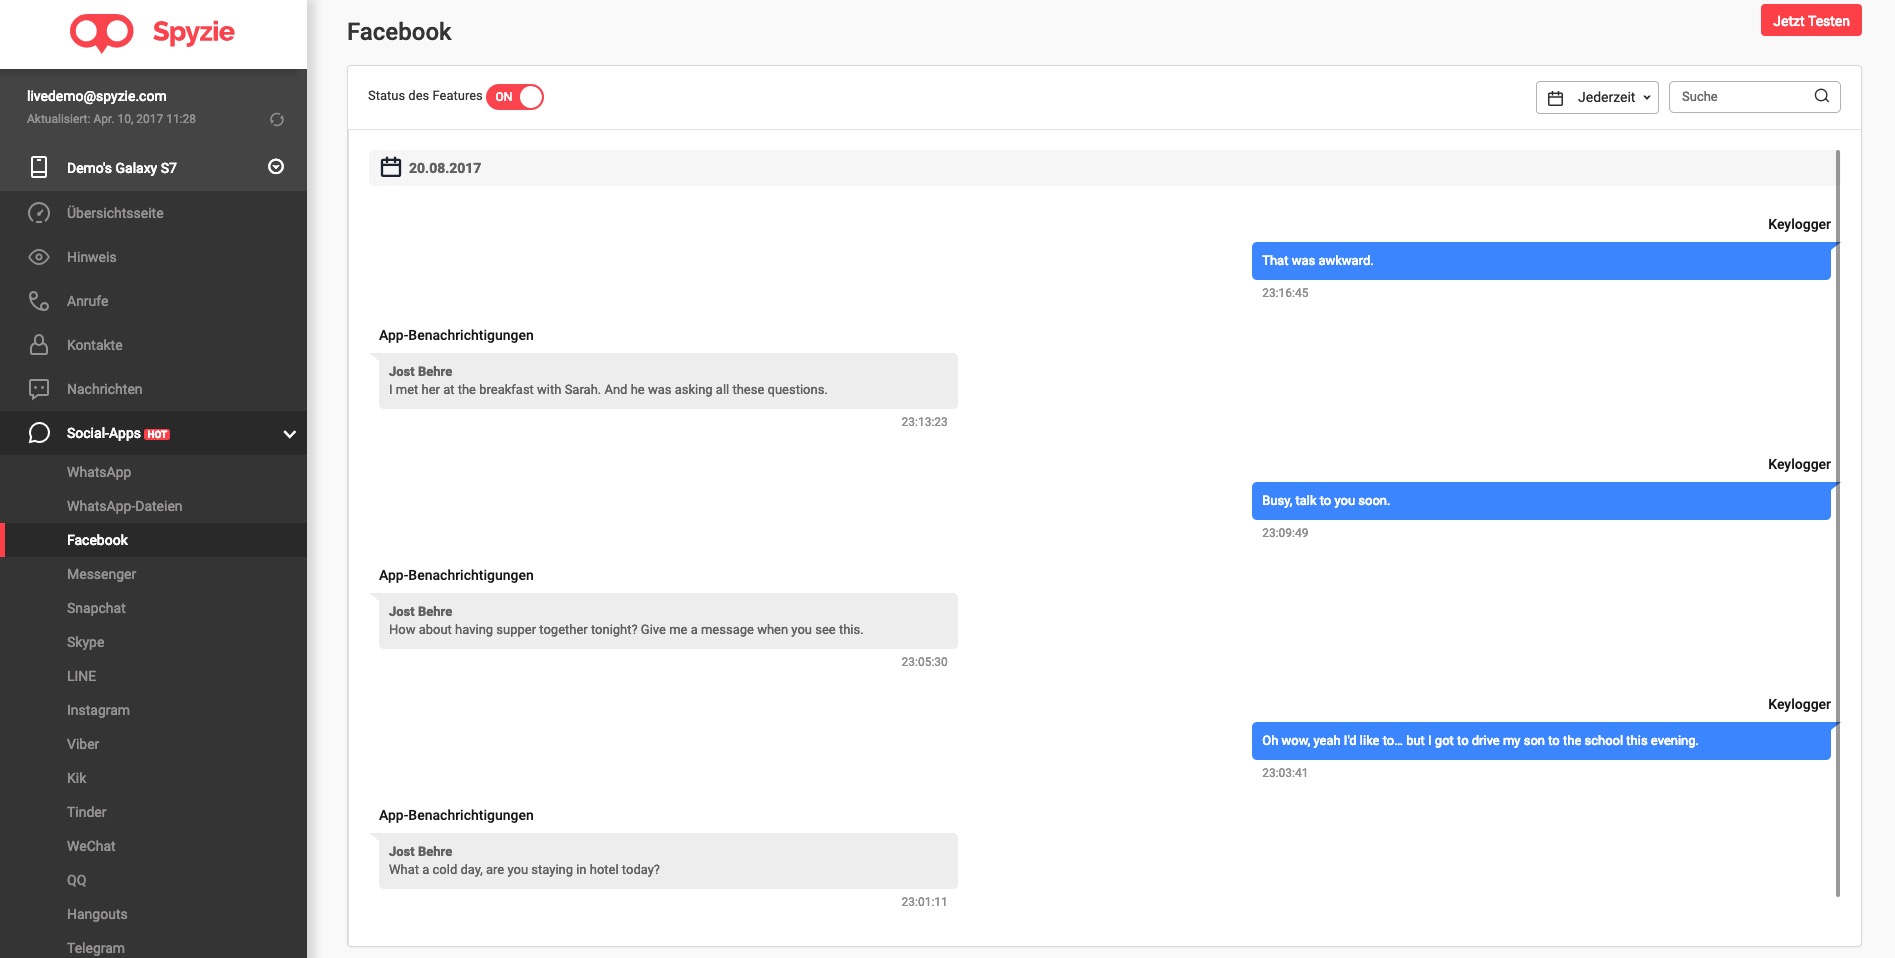Click the Jetzt Testen button
The height and width of the screenshot is (958, 1895).
coord(1811,21)
